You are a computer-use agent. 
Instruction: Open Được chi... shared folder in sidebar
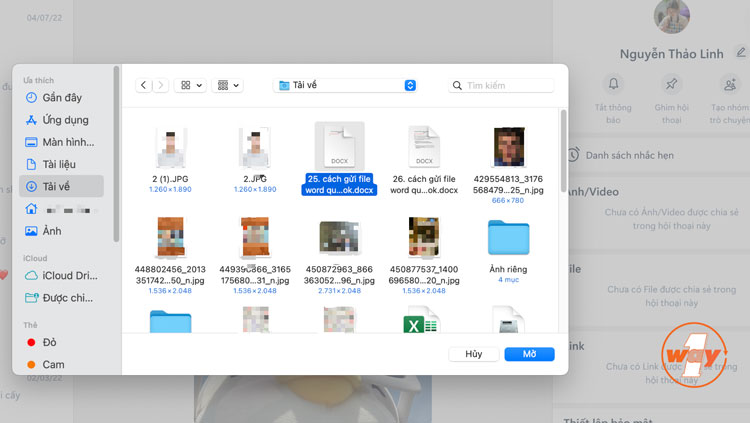pyautogui.click(x=62, y=298)
